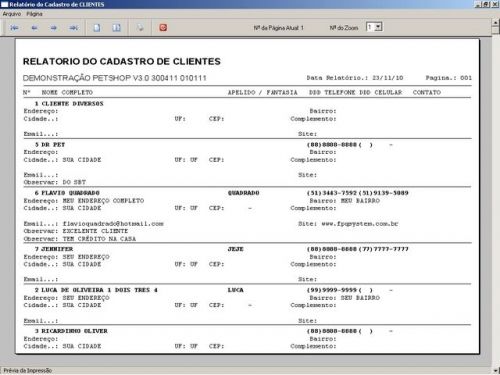
Task: Click the red close preview icon
Action: click(x=163, y=28)
